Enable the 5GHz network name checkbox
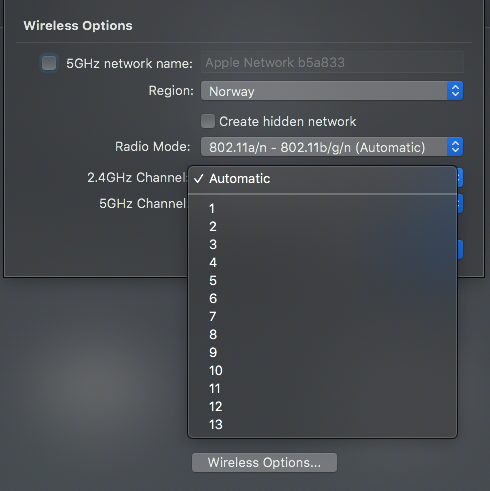The image size is (490, 491). 49,63
